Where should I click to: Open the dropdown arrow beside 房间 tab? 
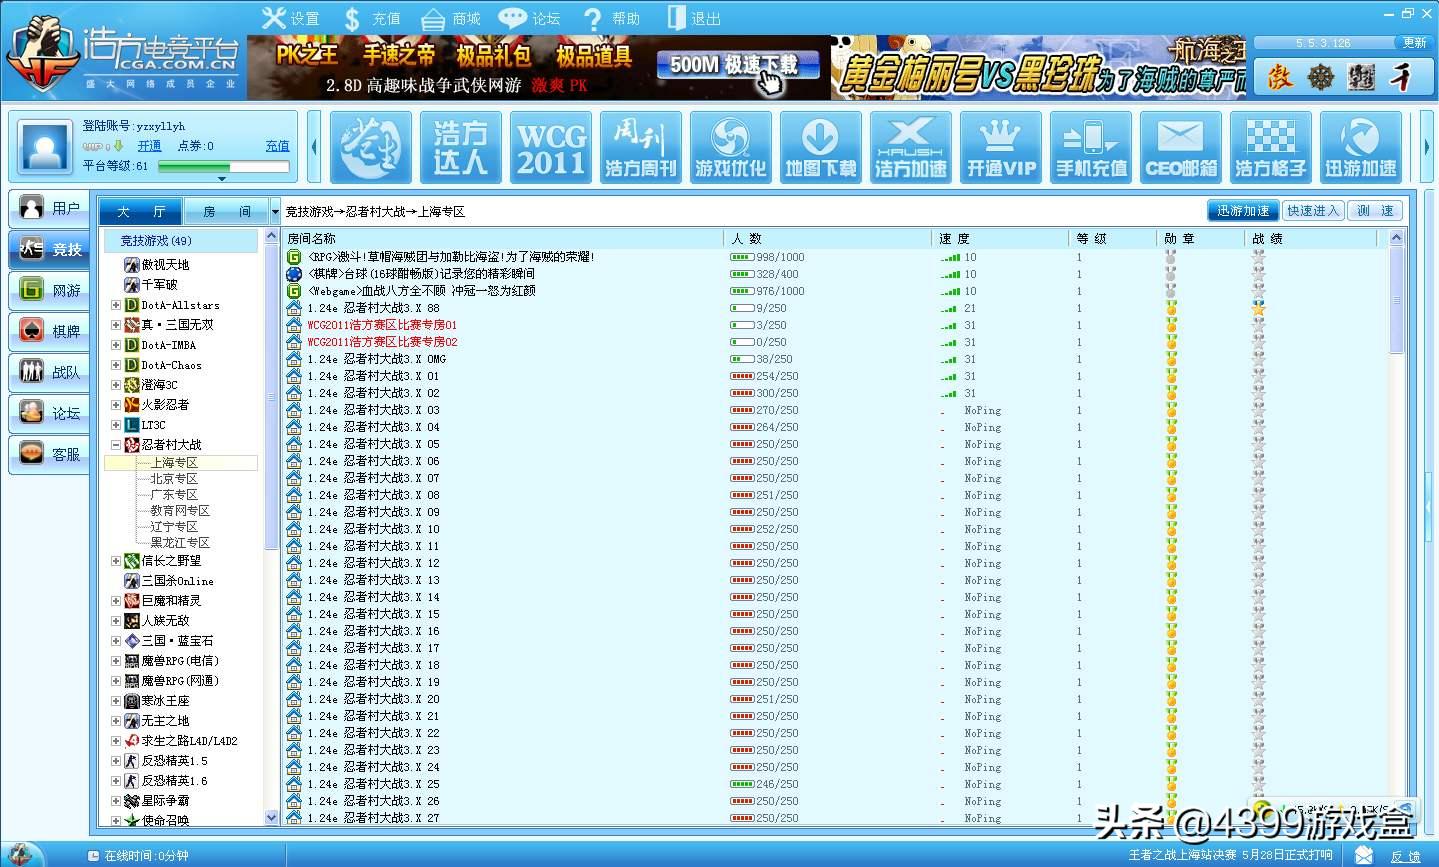point(275,212)
